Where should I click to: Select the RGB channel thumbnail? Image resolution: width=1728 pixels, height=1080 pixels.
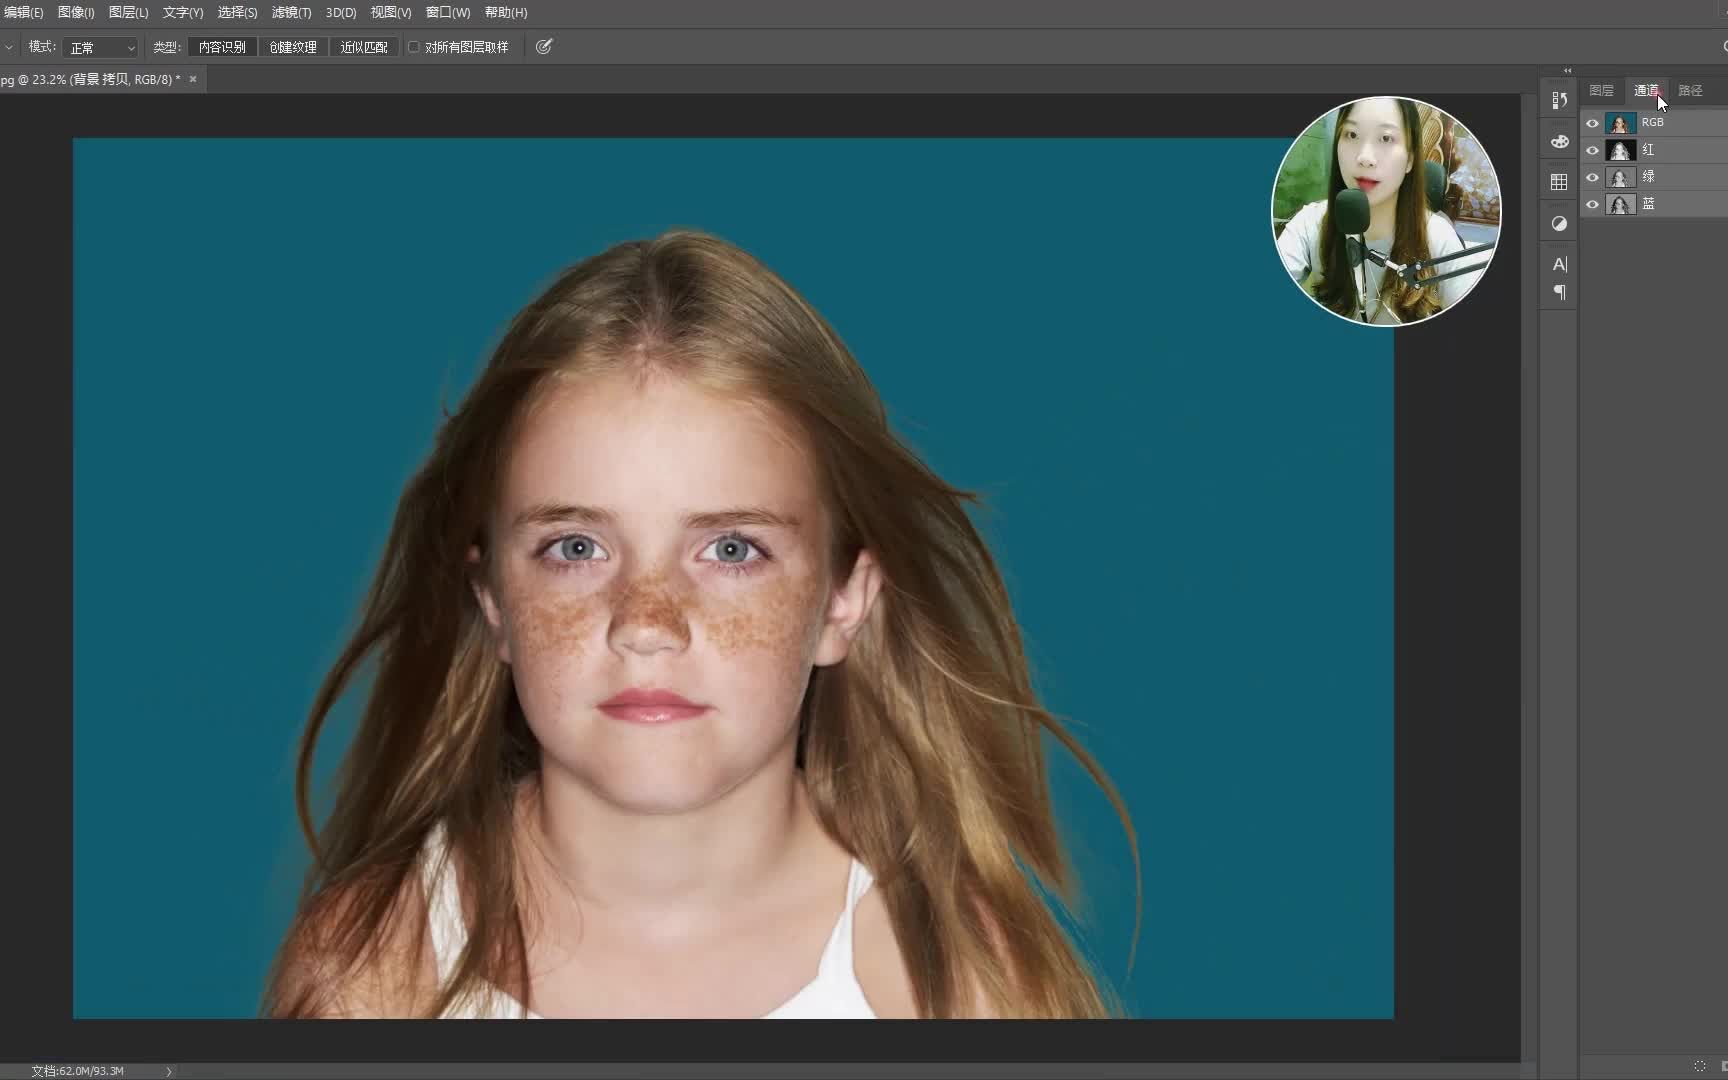[x=1620, y=123]
